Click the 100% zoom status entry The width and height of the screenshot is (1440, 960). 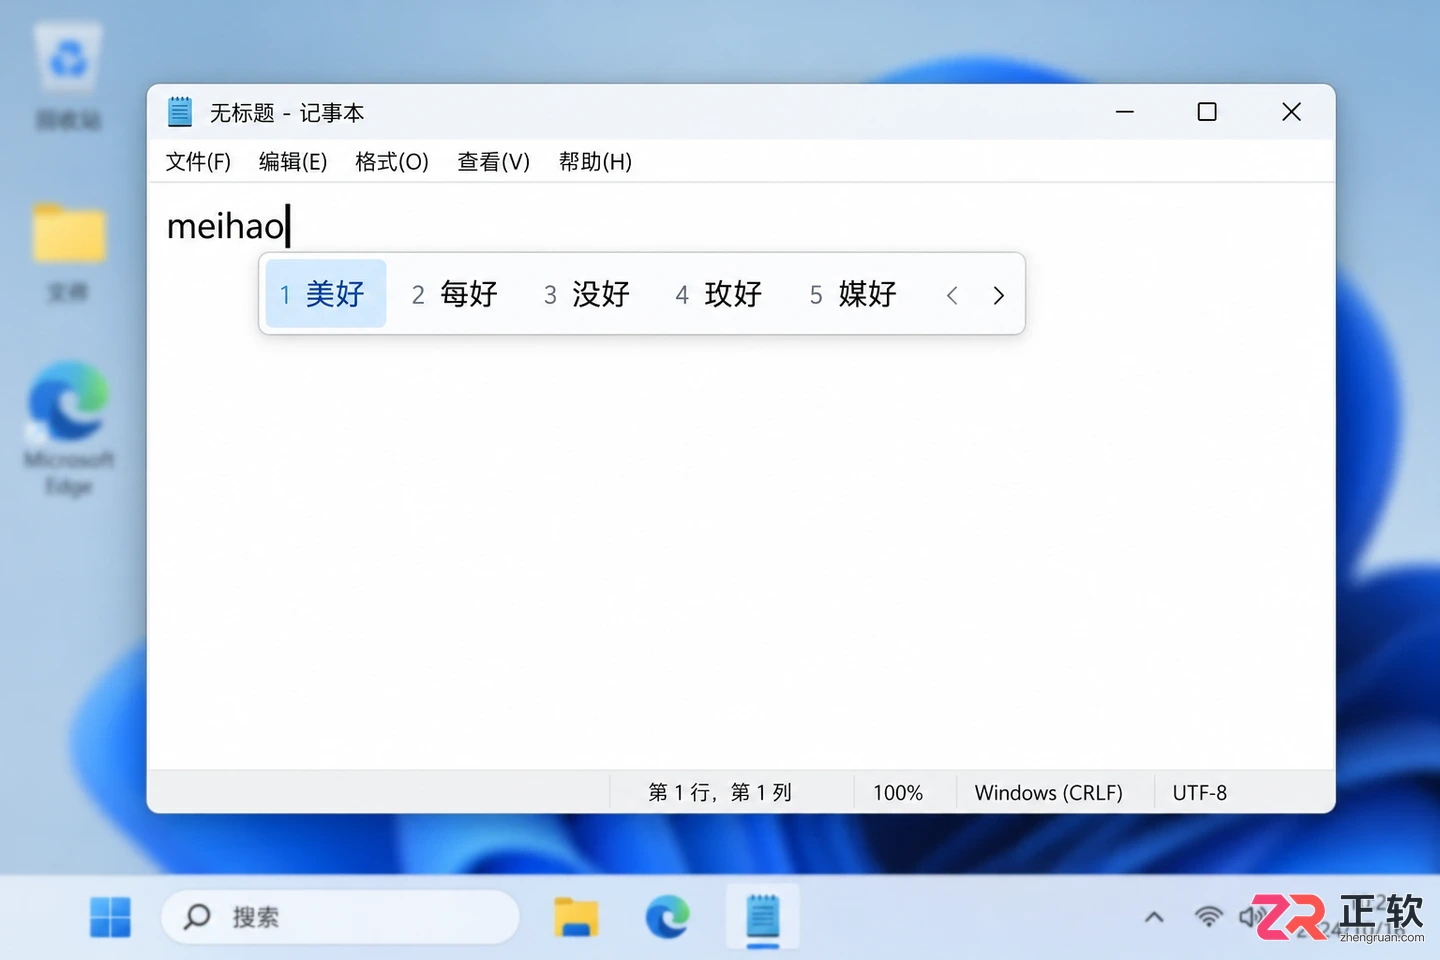(x=898, y=793)
